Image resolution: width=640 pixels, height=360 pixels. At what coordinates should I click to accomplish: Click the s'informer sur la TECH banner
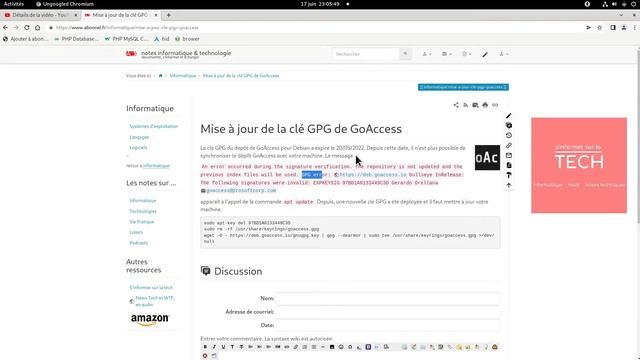coord(579,165)
